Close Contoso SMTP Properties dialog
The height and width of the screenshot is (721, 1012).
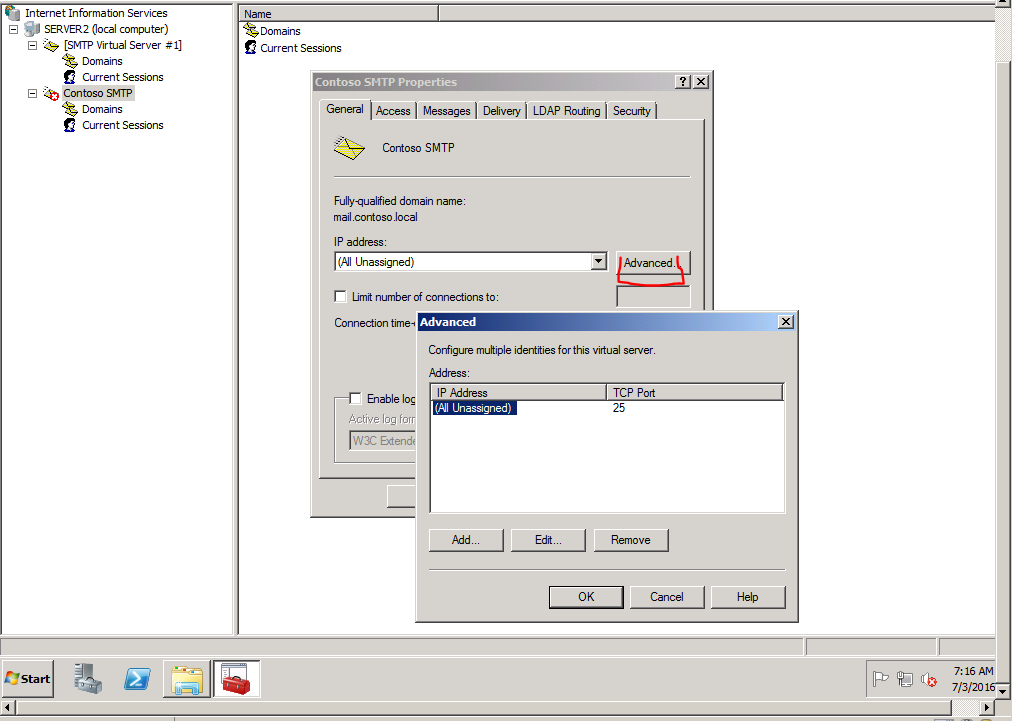[x=701, y=81]
